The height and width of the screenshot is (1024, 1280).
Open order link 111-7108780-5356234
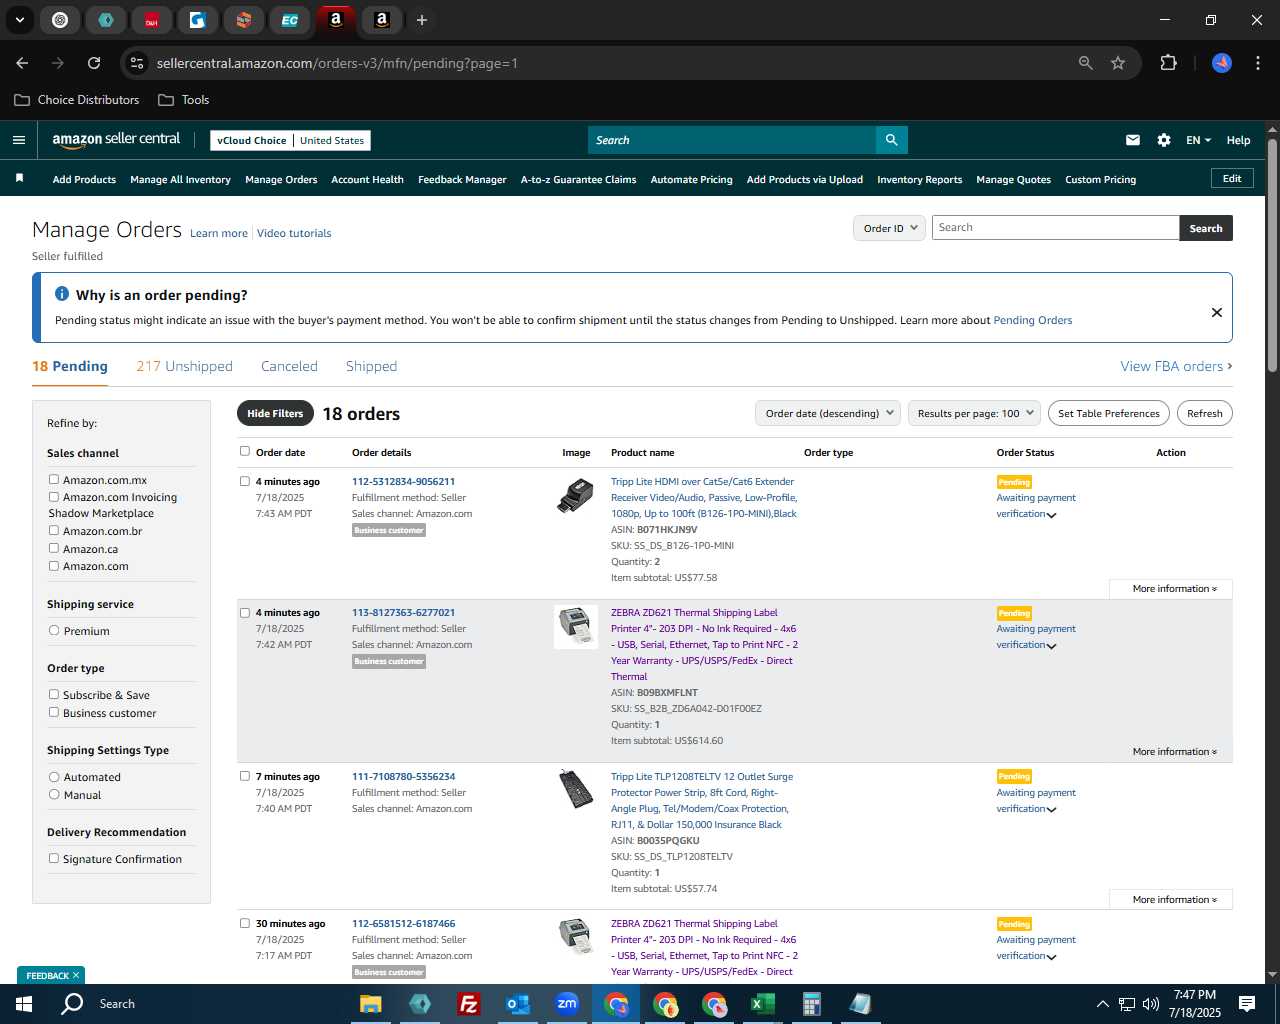pyautogui.click(x=403, y=776)
